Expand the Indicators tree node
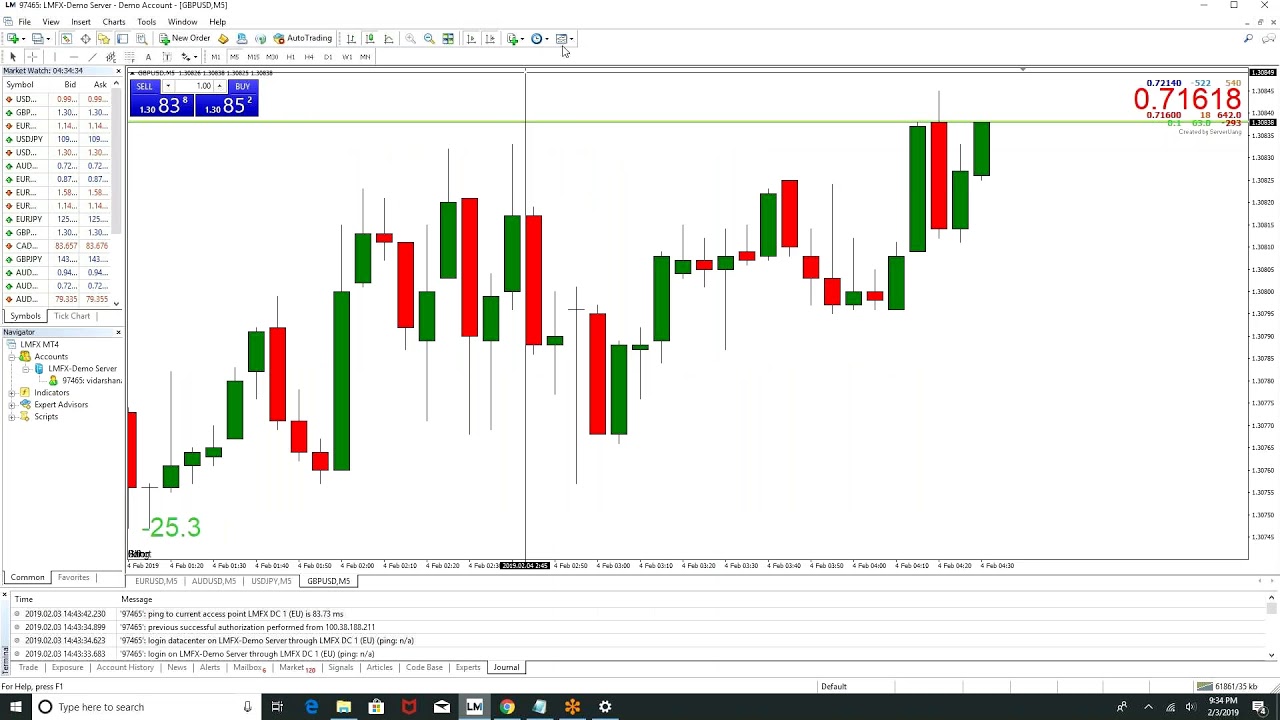Screen dimensions: 1280x720 pos(12,392)
